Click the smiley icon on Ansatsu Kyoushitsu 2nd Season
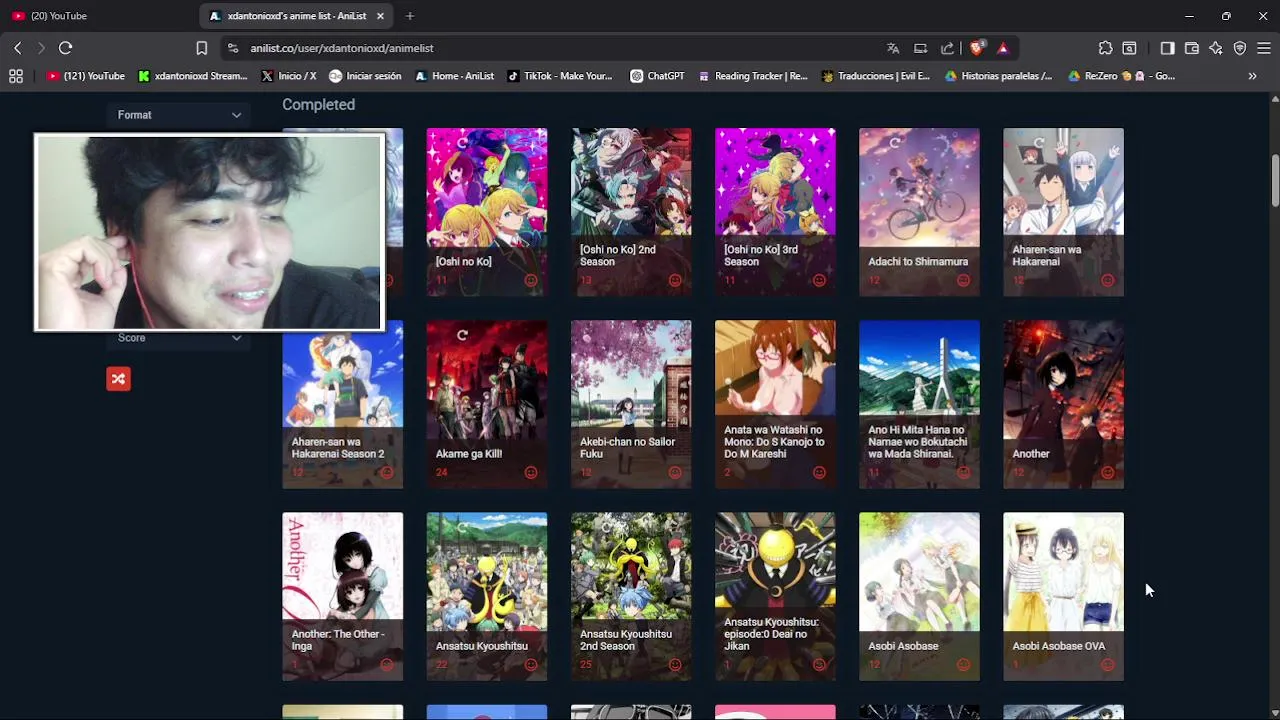The image size is (1280, 720). pos(675,664)
